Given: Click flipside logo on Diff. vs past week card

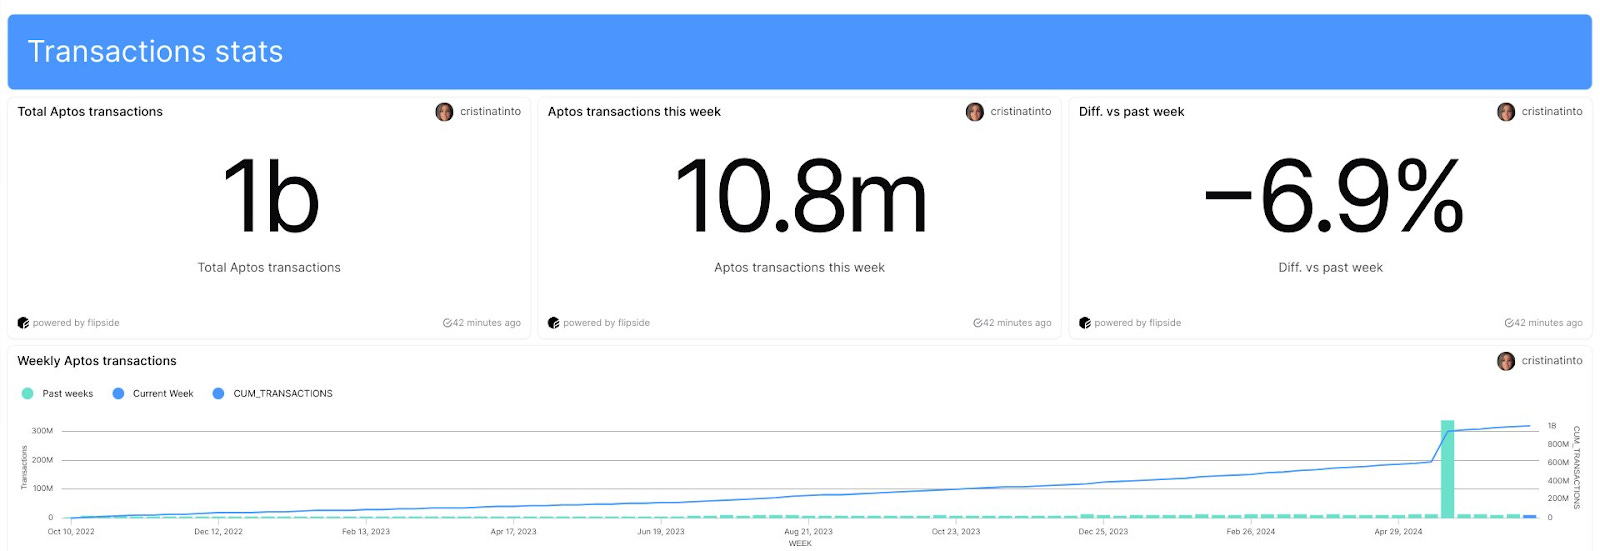Looking at the screenshot, I should click(1084, 323).
